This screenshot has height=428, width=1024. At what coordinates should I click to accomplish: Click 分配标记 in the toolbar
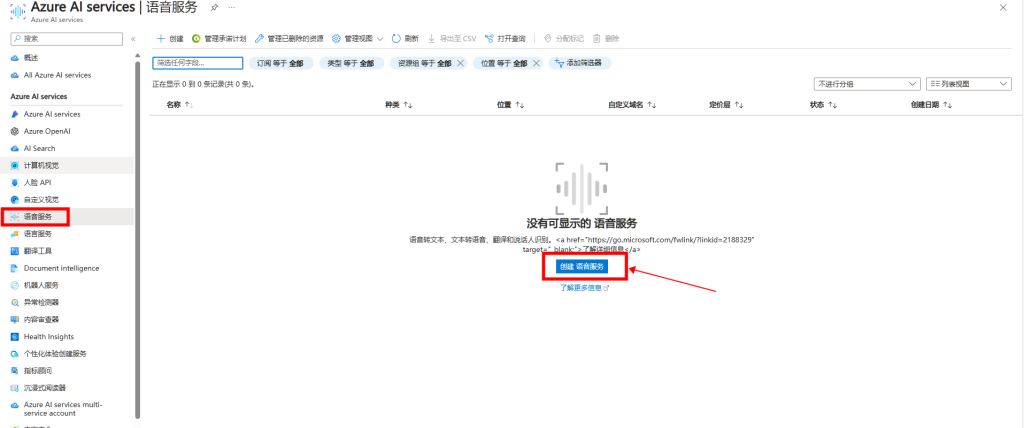coord(564,39)
